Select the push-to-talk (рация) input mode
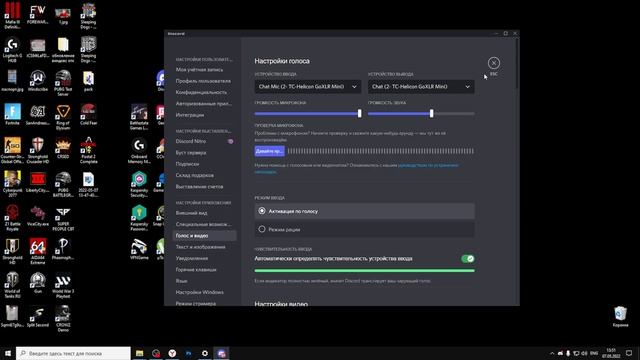 [364, 229]
